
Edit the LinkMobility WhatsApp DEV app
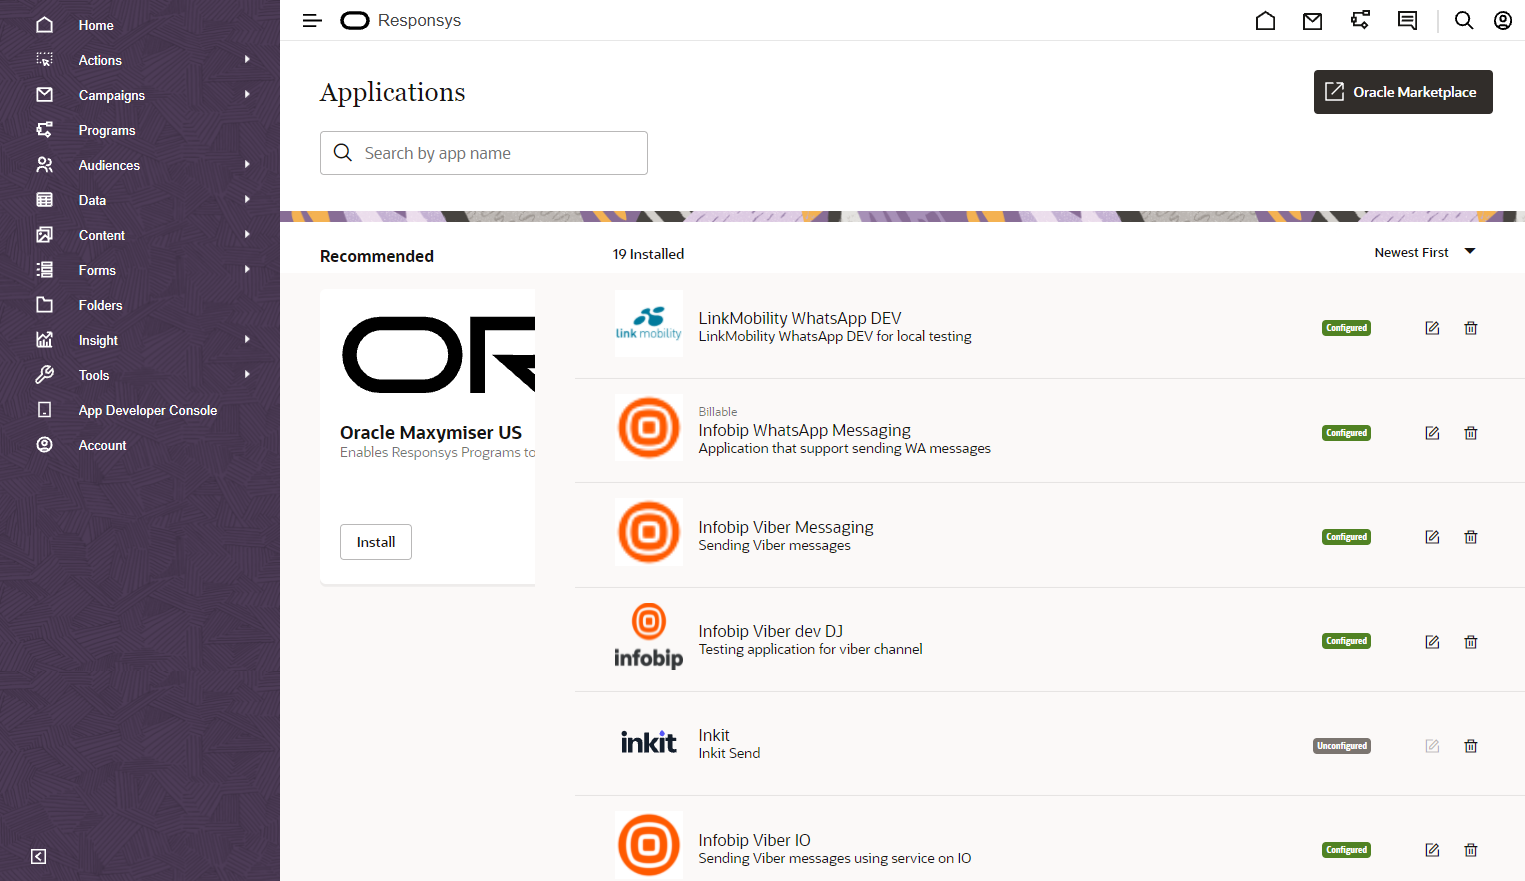click(x=1432, y=328)
